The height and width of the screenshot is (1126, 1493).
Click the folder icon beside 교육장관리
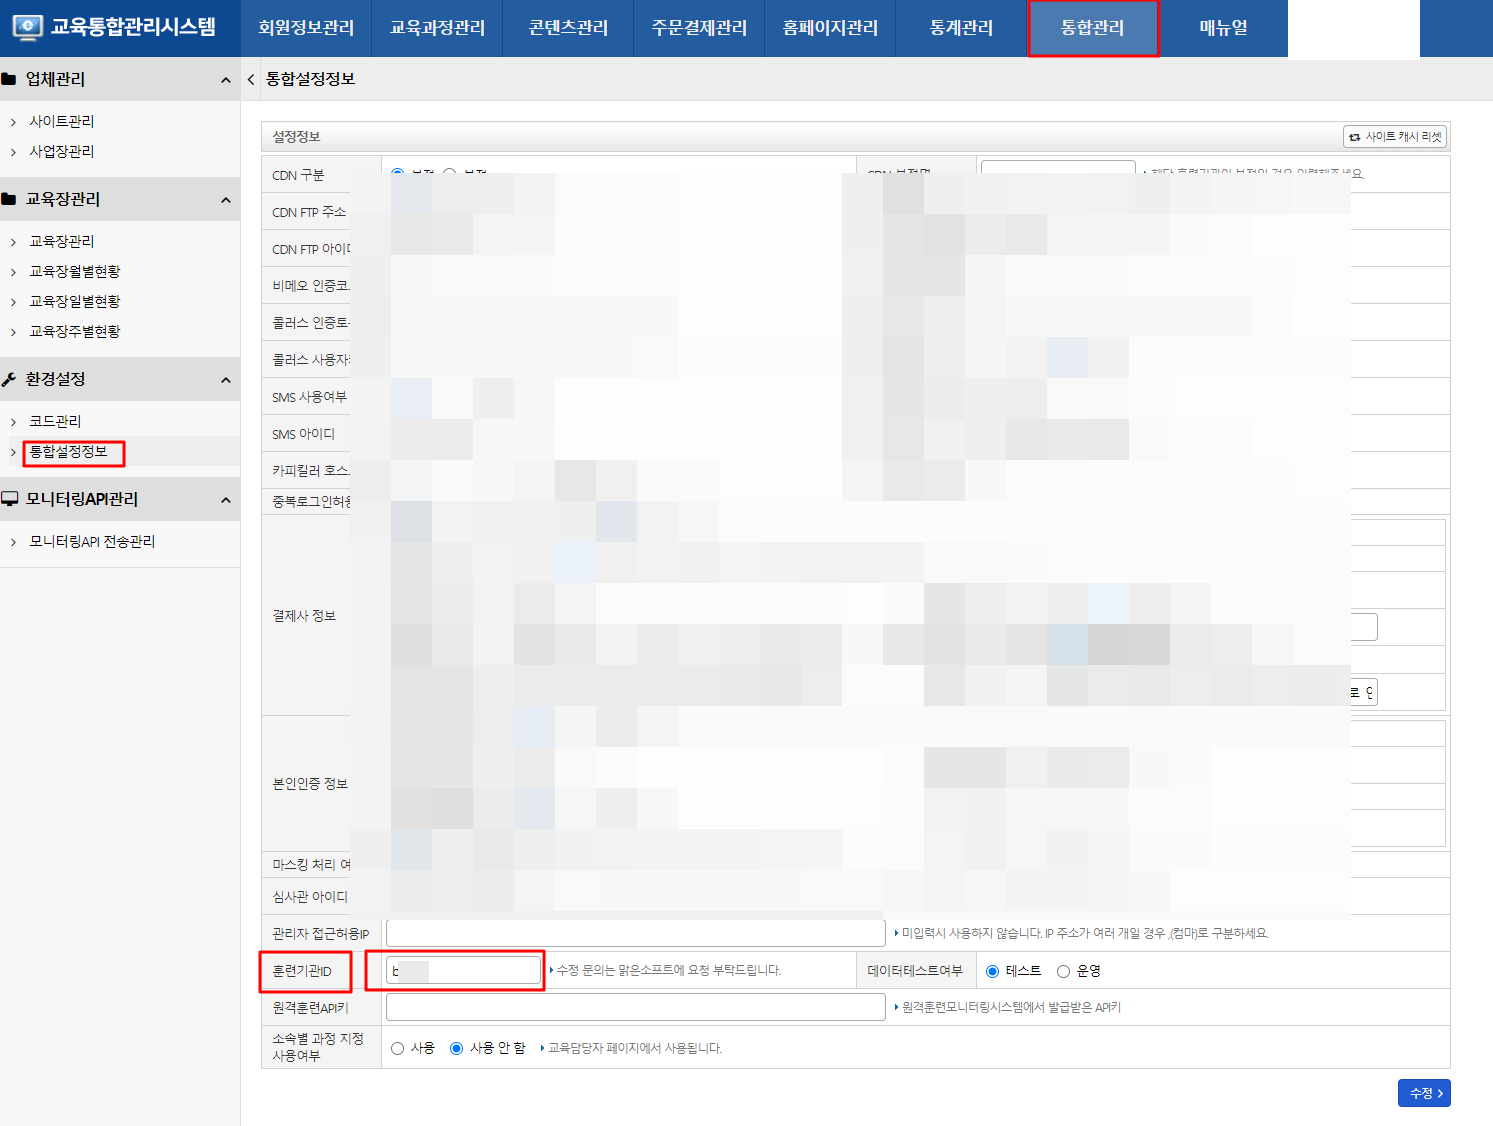[x=9, y=199]
